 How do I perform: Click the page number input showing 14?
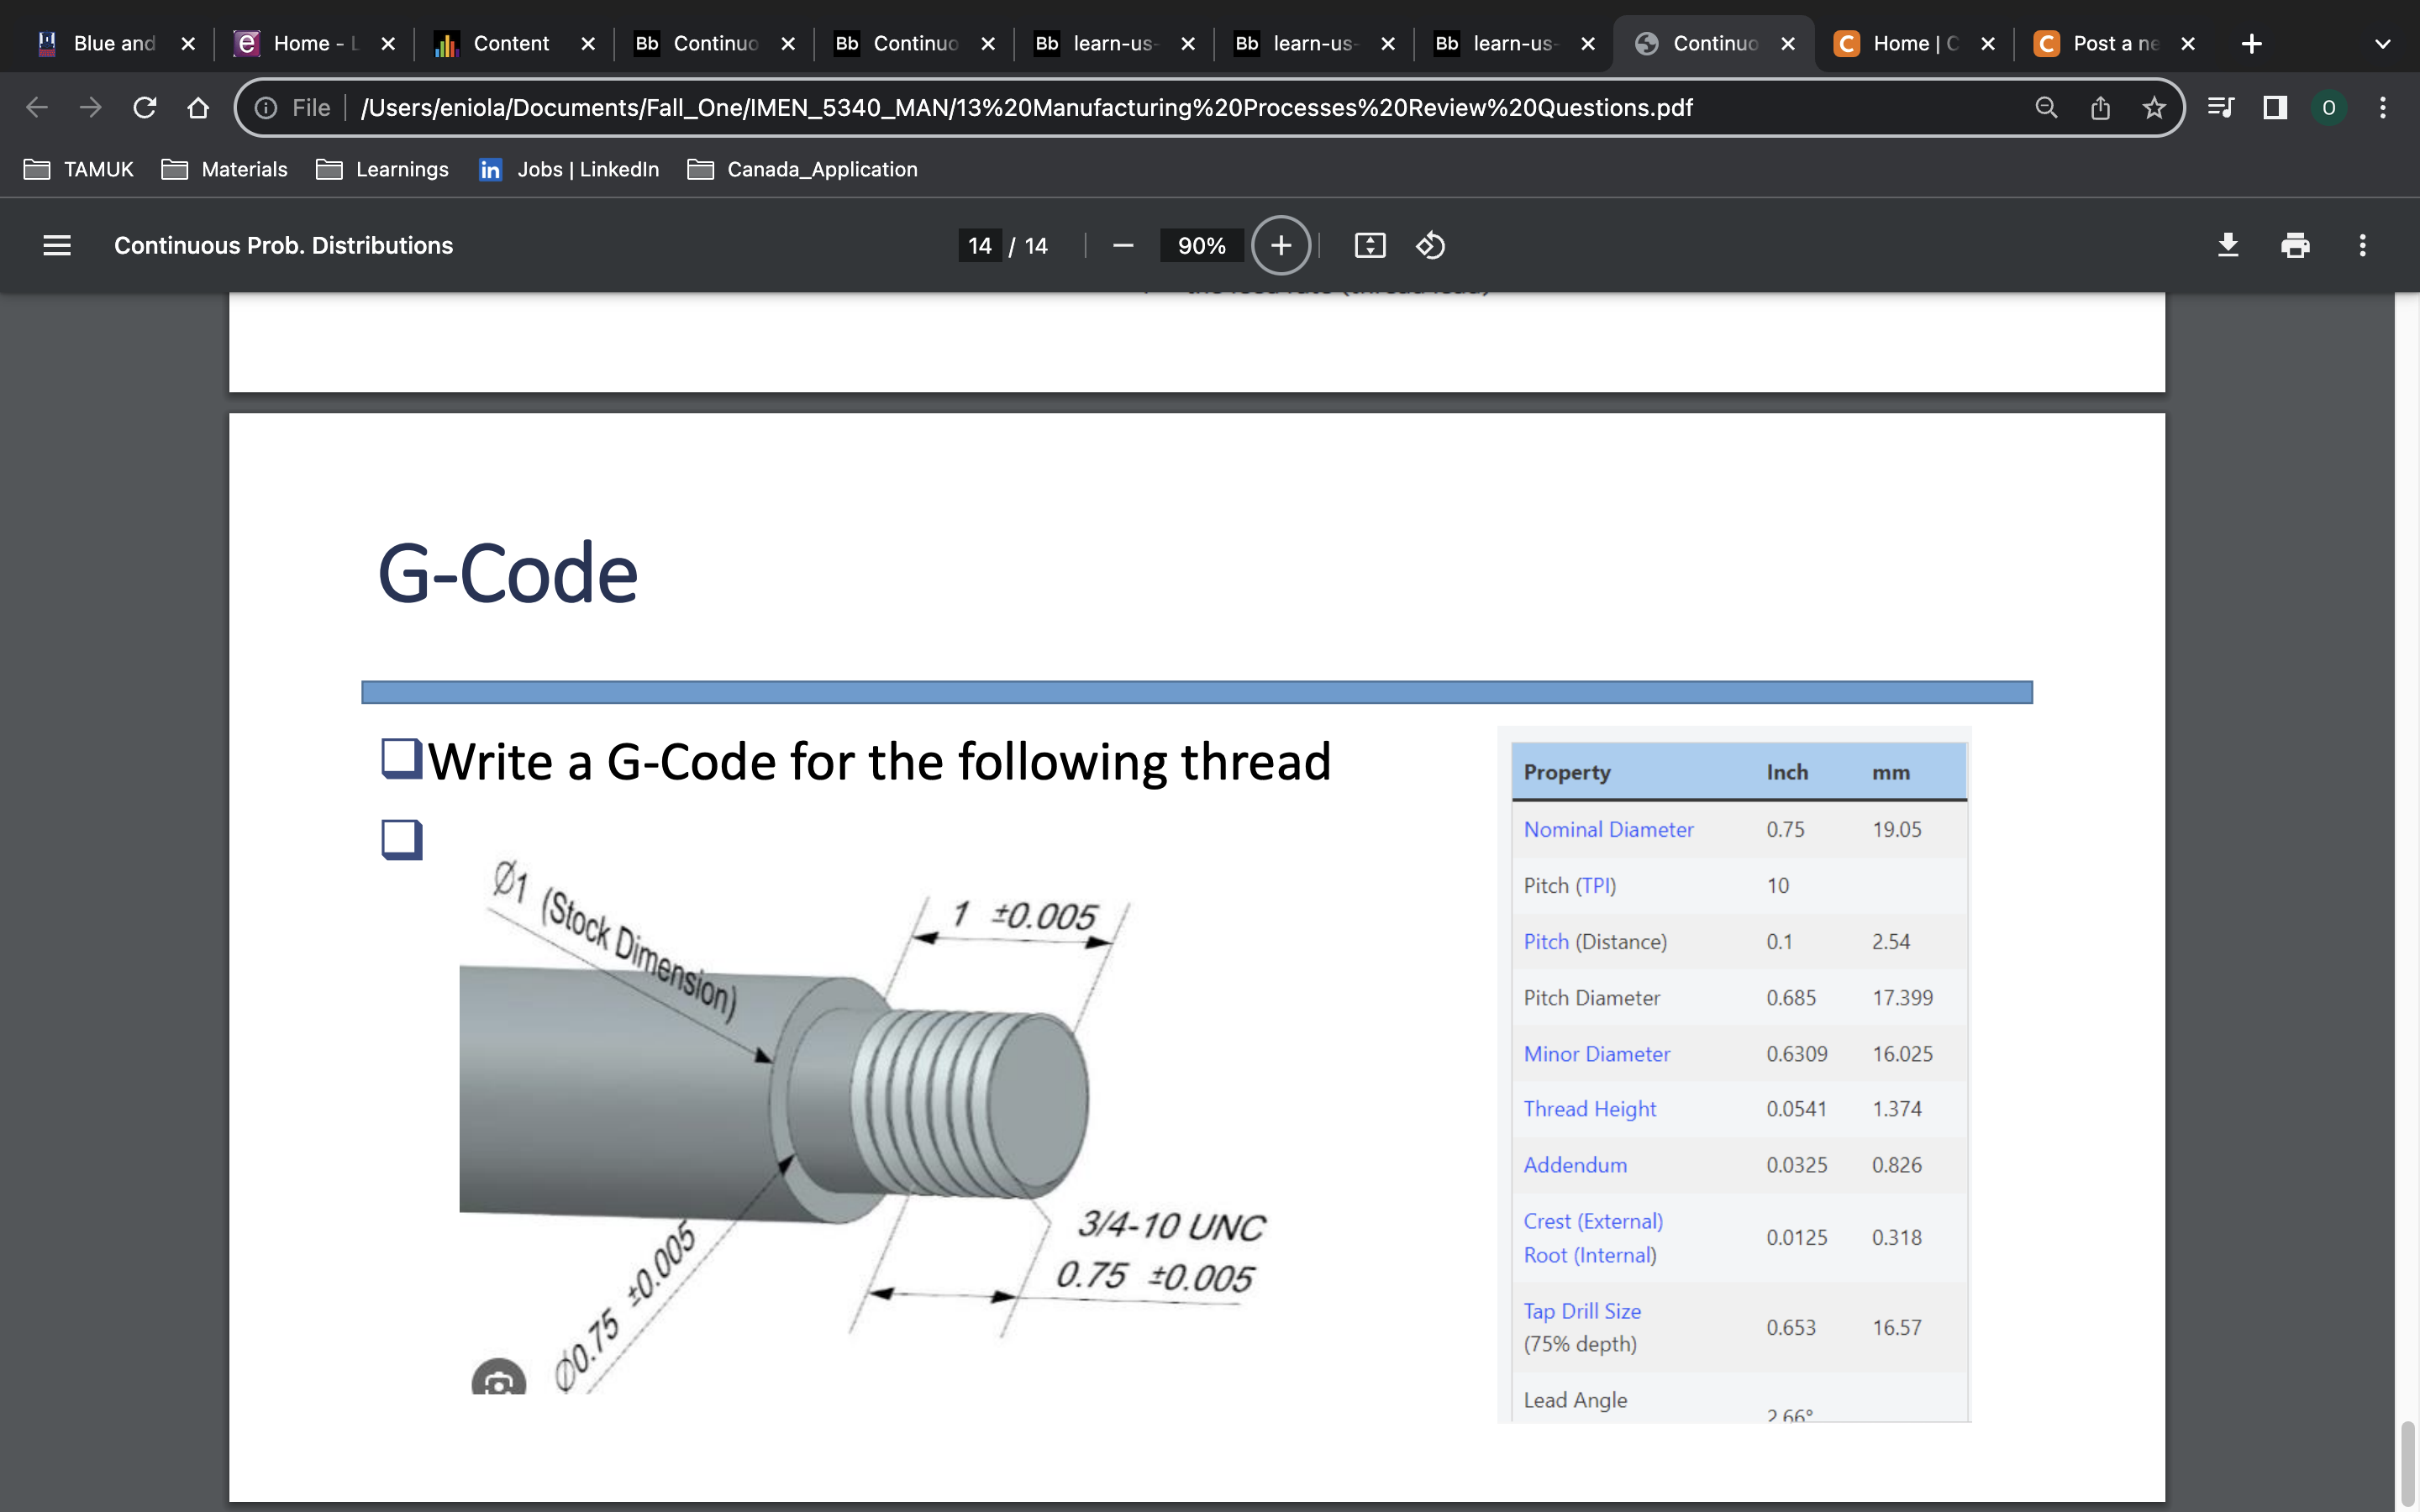point(979,245)
